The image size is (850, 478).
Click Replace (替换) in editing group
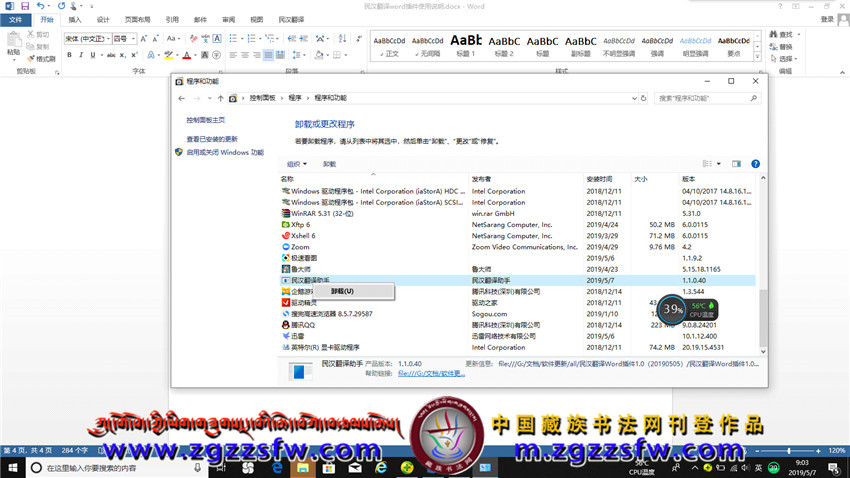tap(781, 47)
